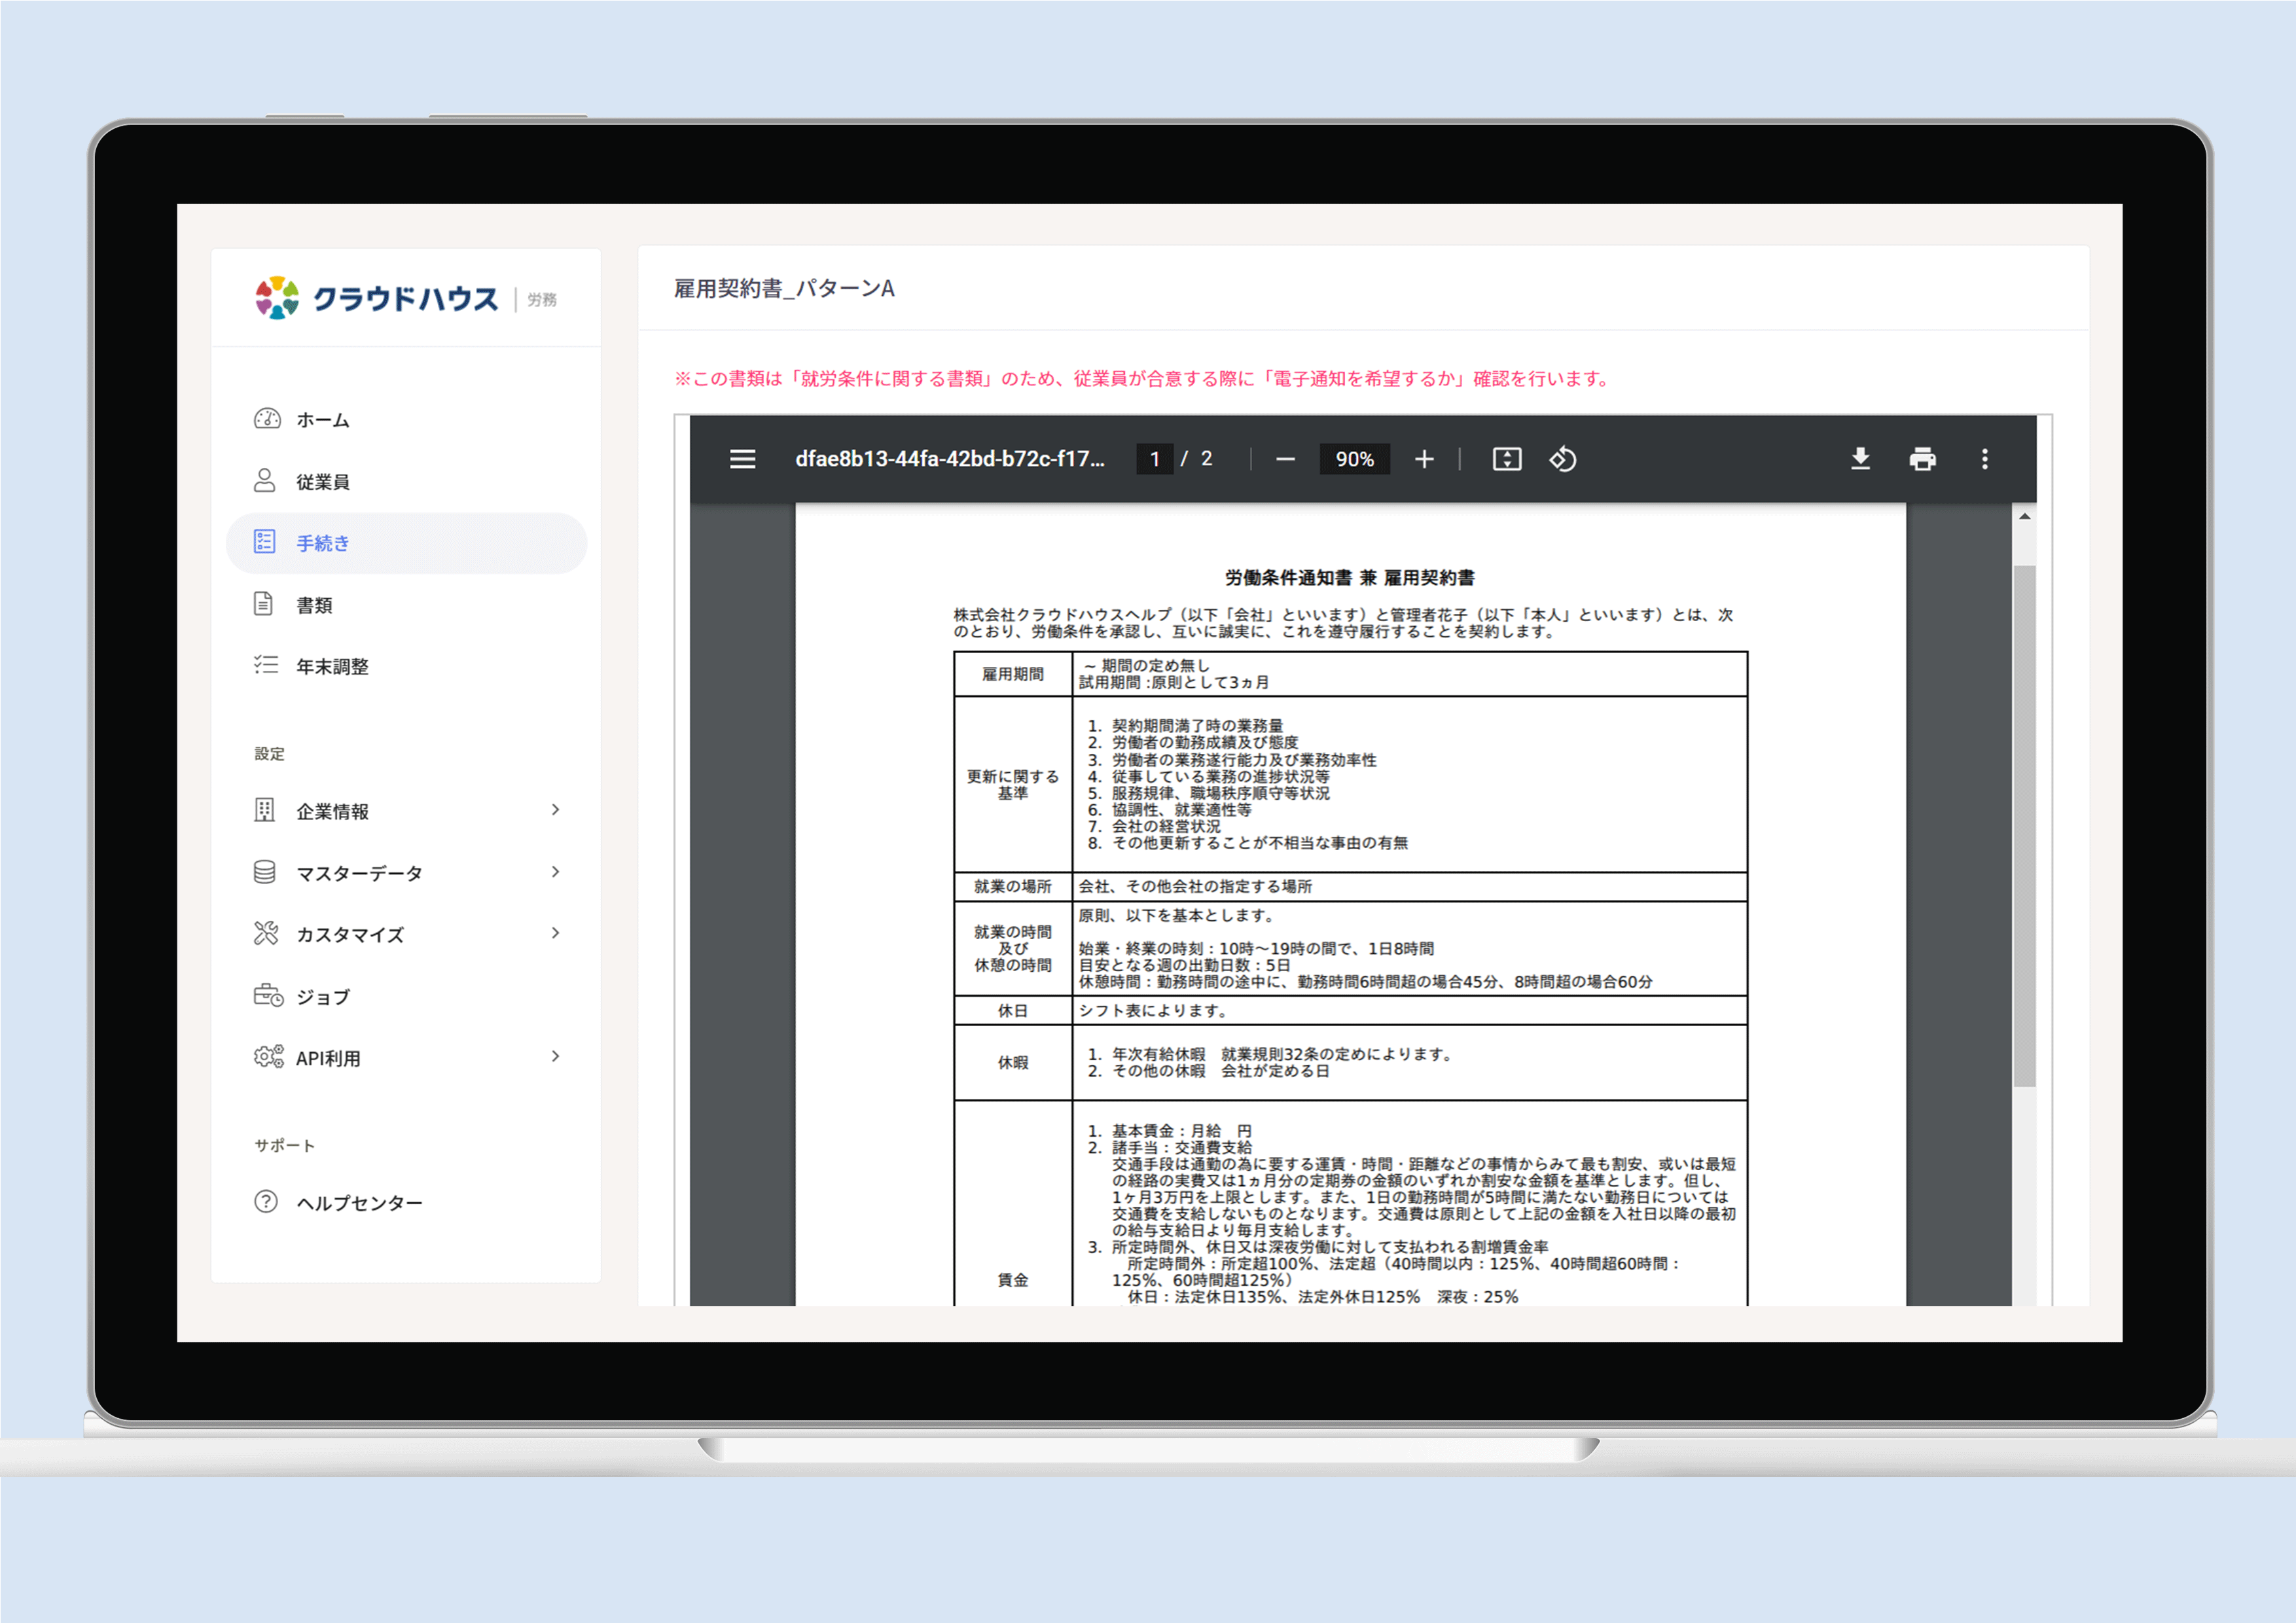Open PDF viewer more options menu

1985,459
